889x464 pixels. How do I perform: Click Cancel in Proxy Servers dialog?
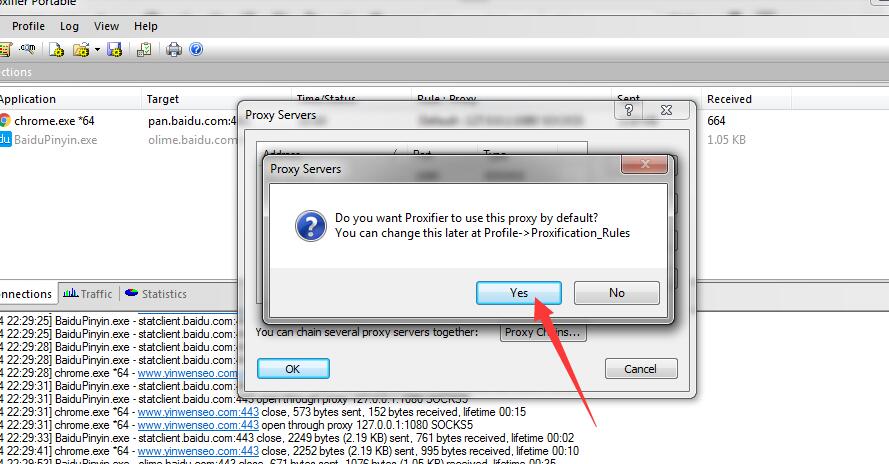pos(641,369)
